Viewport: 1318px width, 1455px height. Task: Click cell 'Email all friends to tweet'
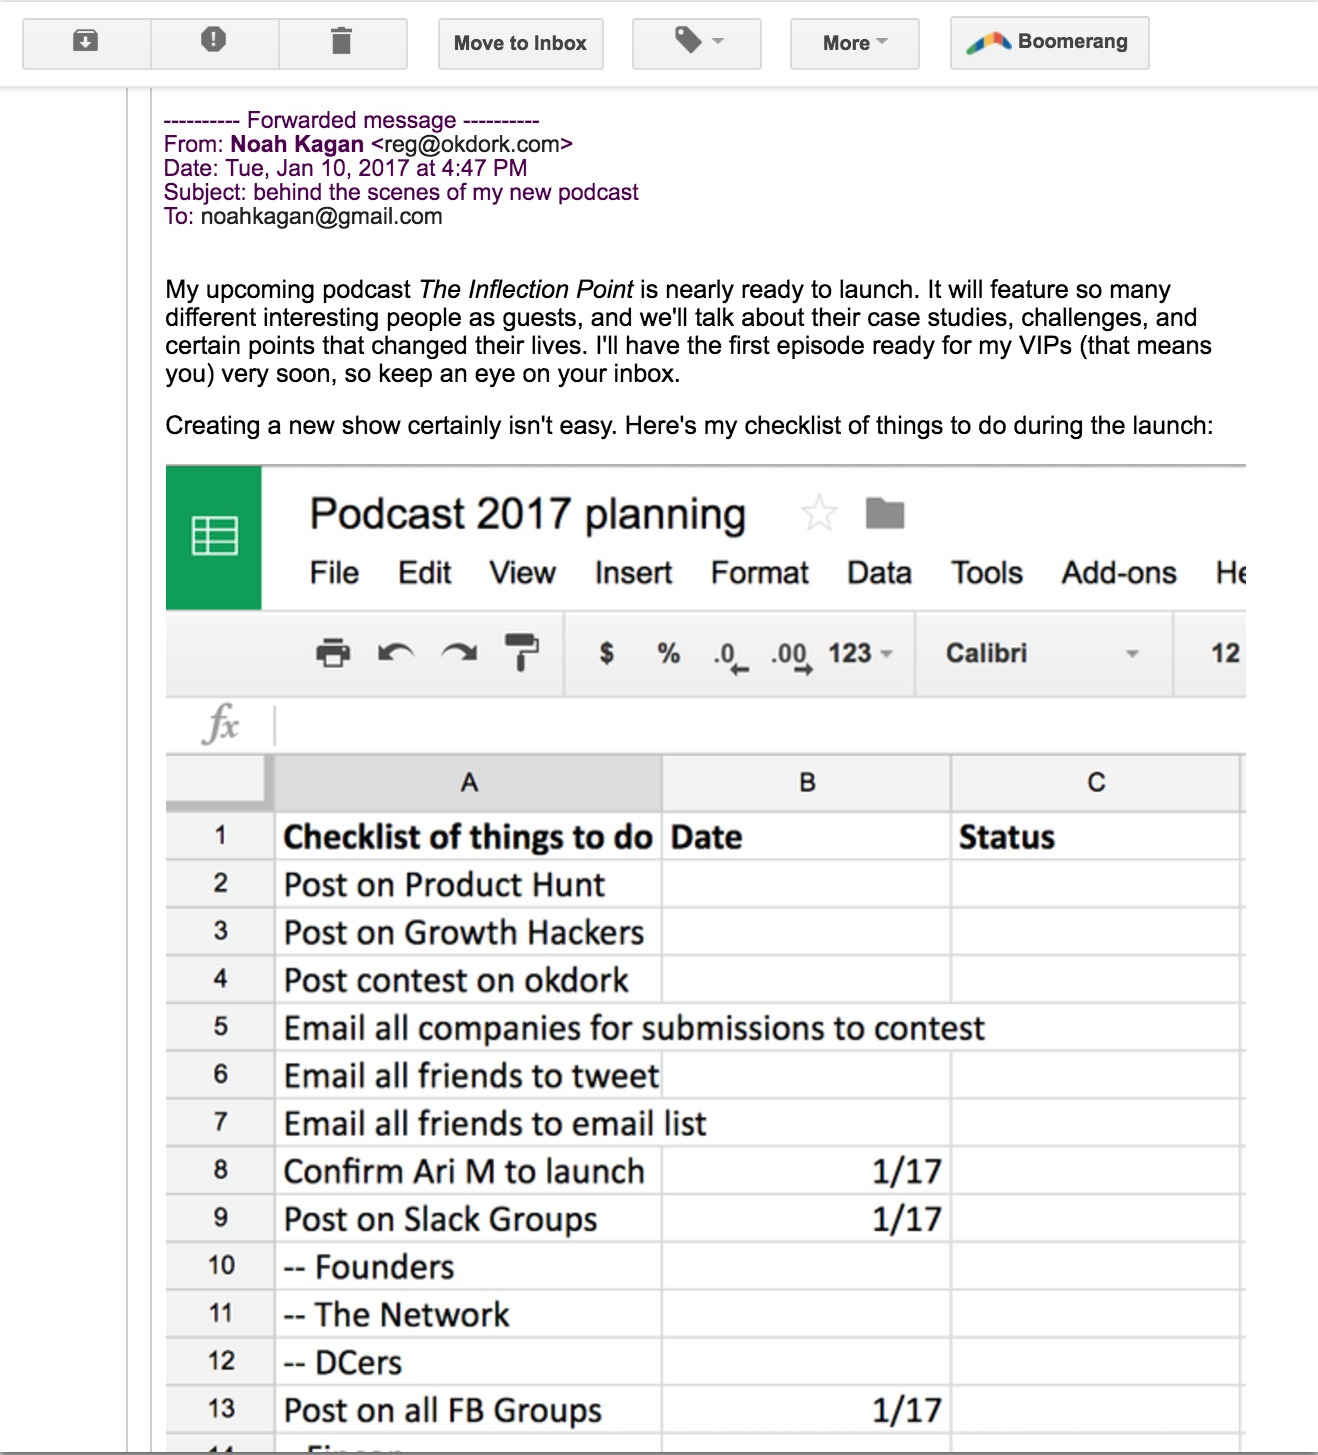click(468, 1075)
